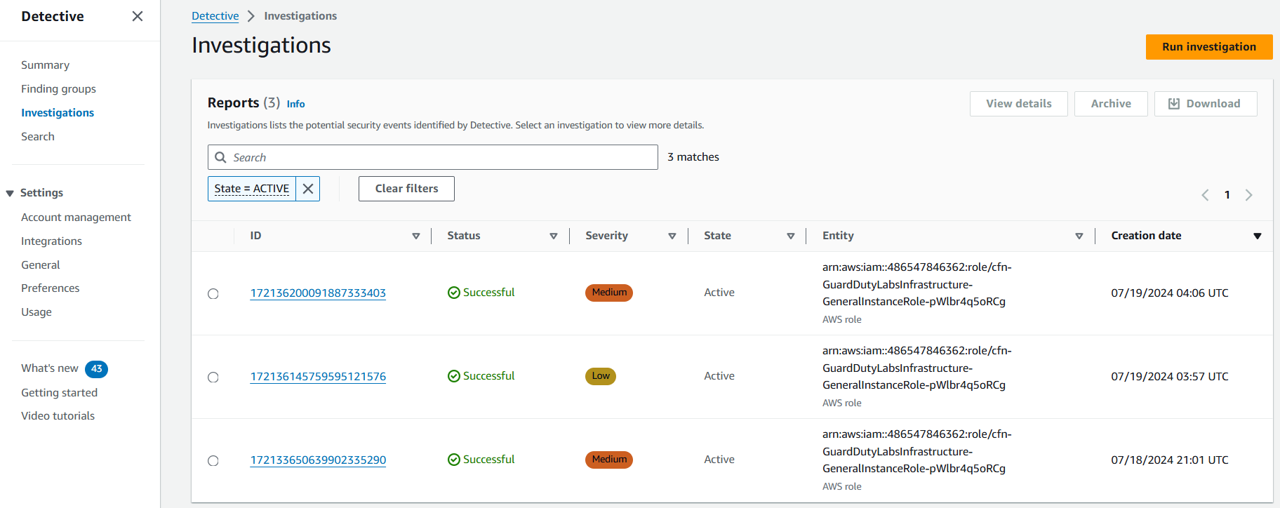Open investigation 172136145759595121576

coord(318,377)
